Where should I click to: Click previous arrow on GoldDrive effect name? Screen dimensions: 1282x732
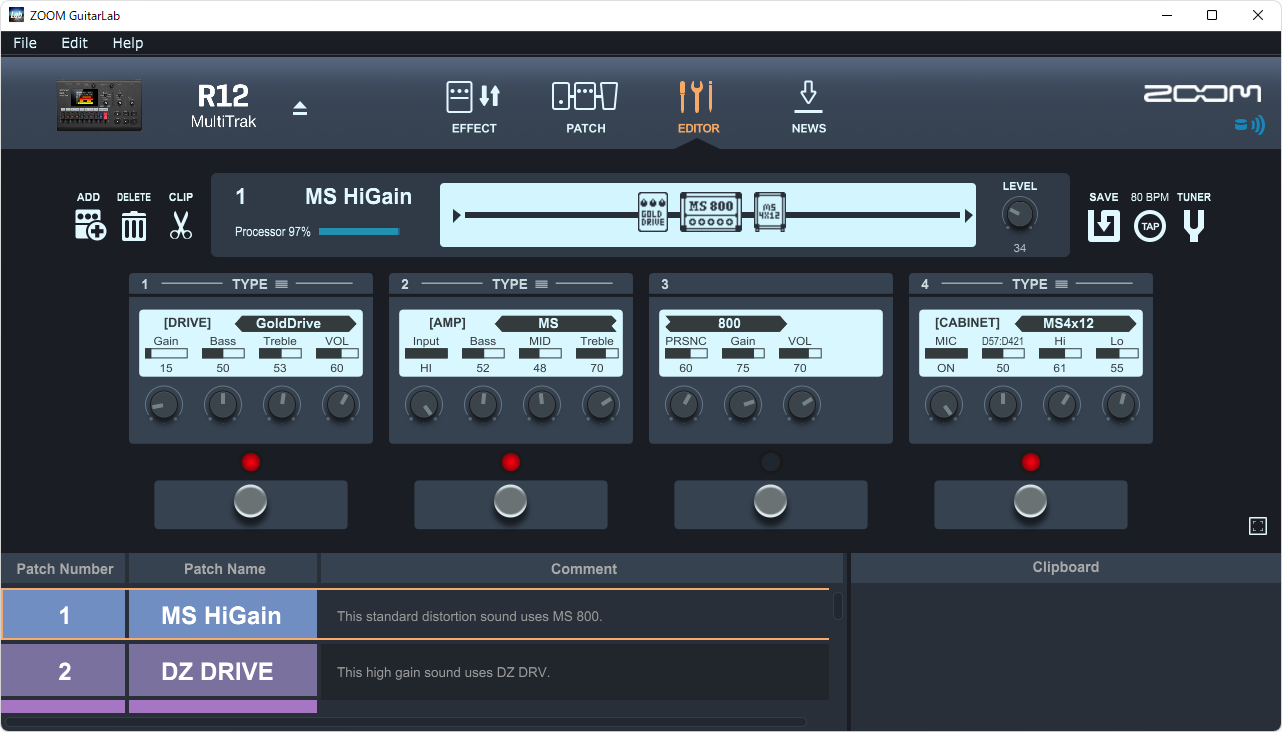pyautogui.click(x=241, y=324)
